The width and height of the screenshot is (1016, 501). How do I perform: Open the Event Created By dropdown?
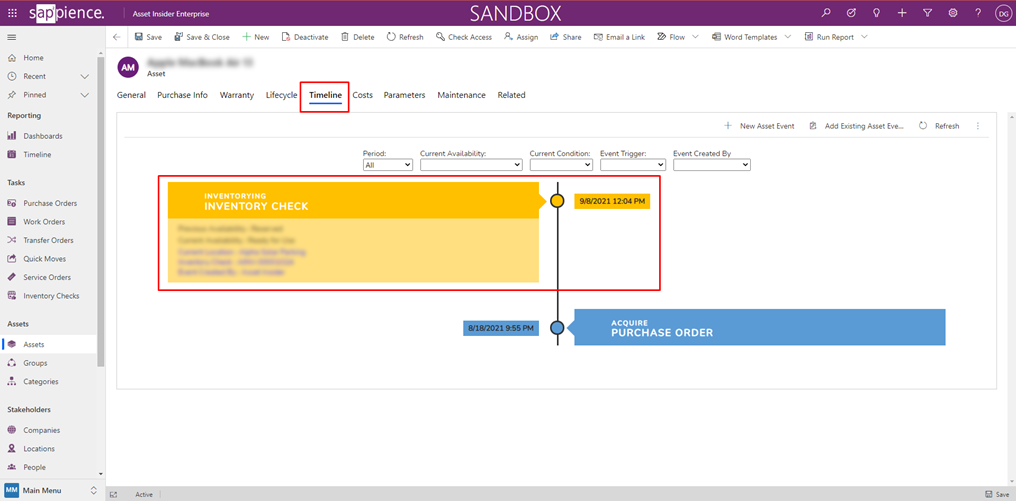tap(711, 165)
